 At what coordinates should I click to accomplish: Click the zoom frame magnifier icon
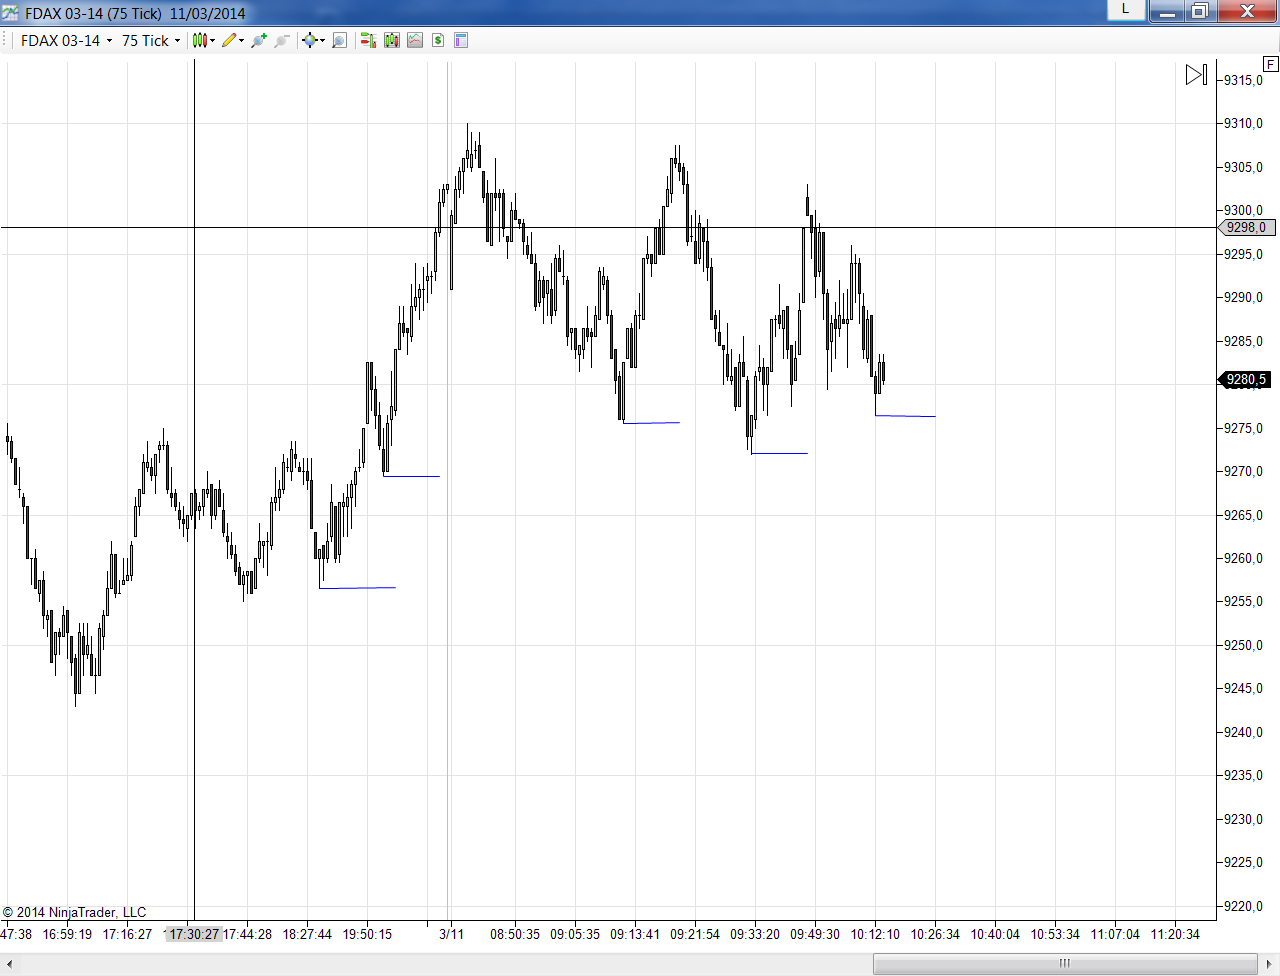pos(340,40)
